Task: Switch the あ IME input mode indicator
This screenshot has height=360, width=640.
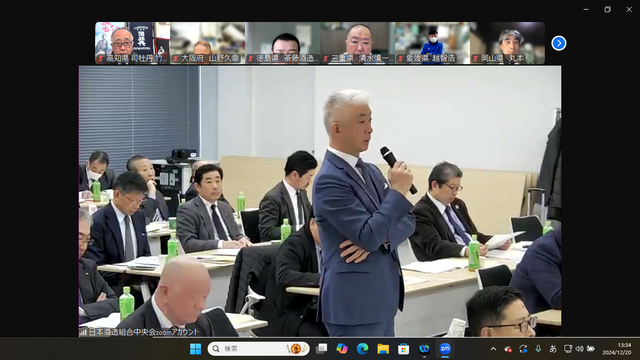Action: coord(553,349)
